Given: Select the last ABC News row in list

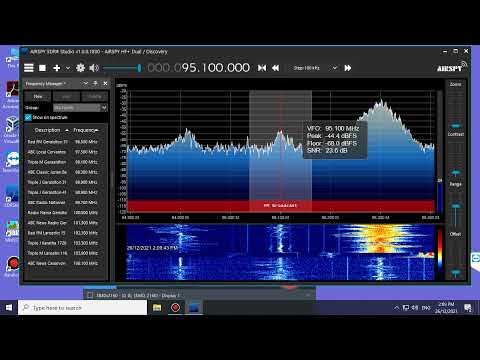Looking at the screenshot, I should pyautogui.click(x=63, y=263).
